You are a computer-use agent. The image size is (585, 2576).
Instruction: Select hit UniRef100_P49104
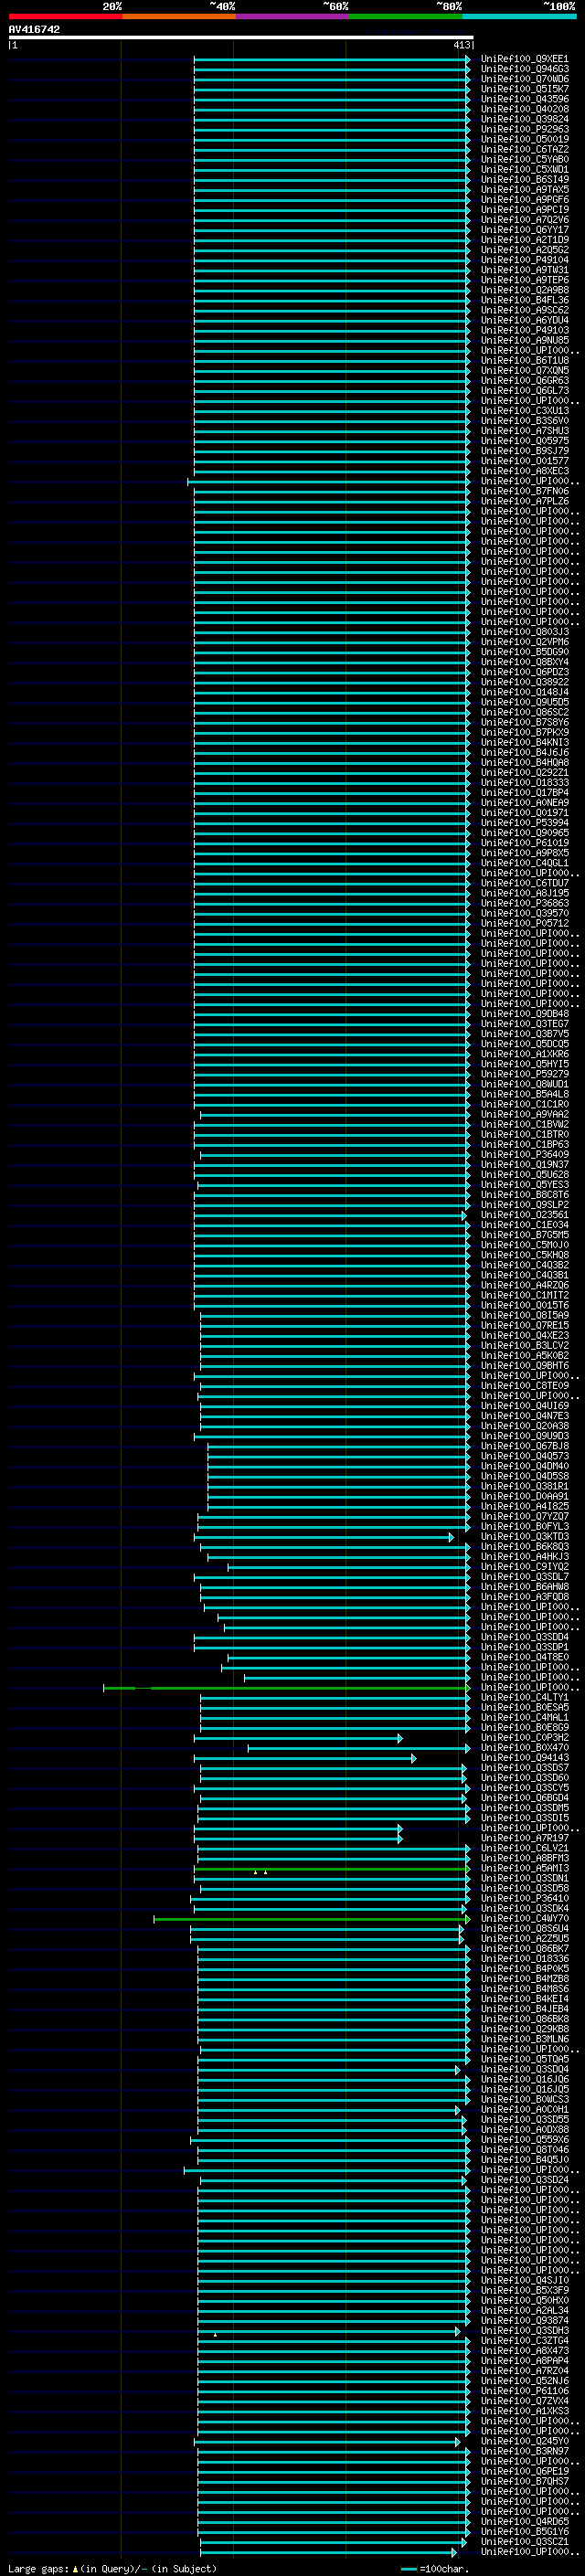tap(524, 260)
